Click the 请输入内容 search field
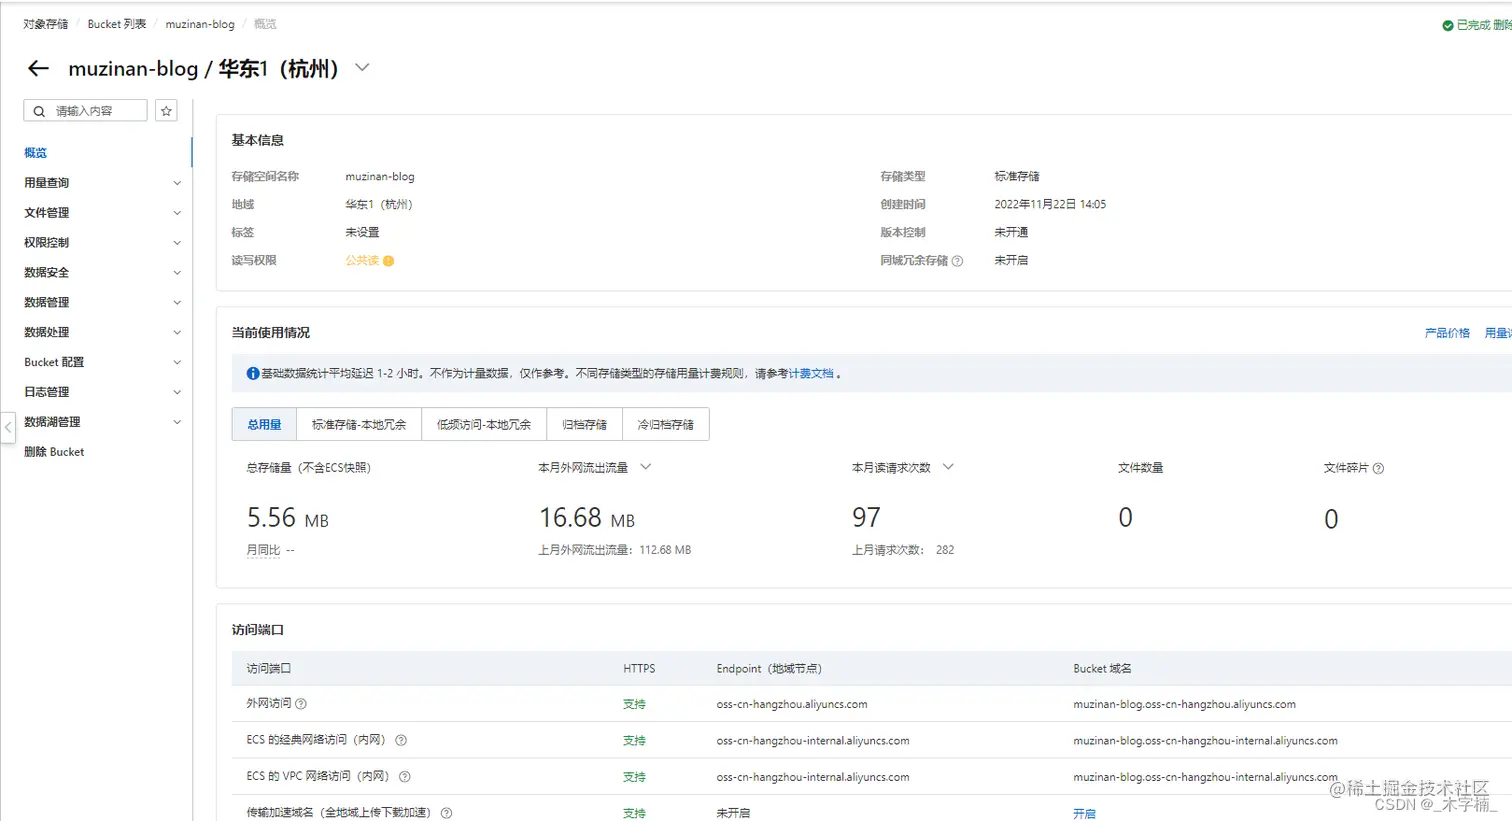 pyautogui.click(x=85, y=111)
